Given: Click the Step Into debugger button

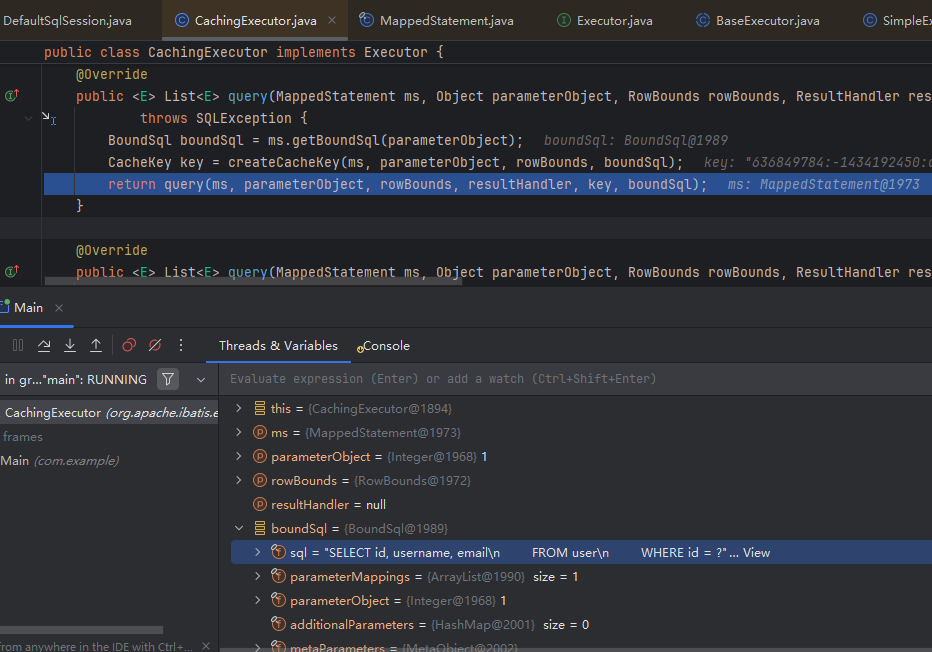Looking at the screenshot, I should click(70, 345).
